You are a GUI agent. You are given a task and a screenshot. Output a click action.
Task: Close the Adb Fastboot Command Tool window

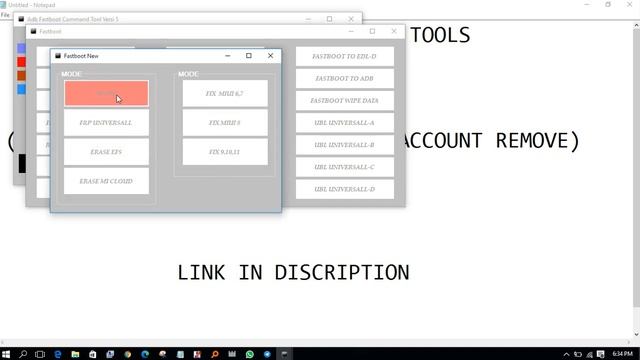(351, 19)
